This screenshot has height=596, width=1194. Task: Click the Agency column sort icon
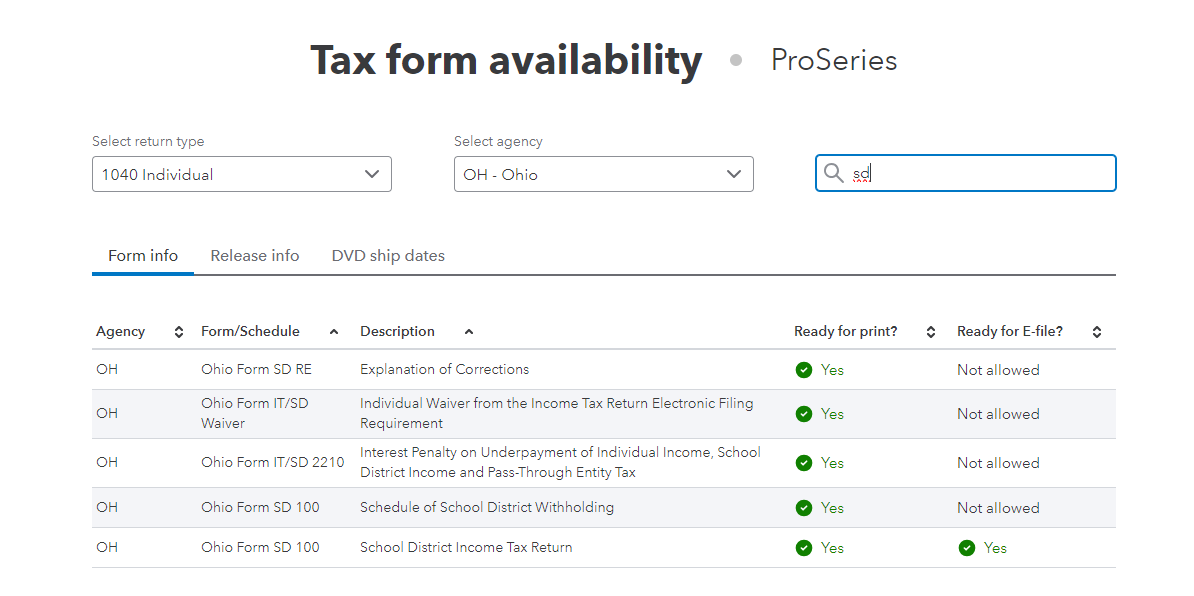[178, 331]
